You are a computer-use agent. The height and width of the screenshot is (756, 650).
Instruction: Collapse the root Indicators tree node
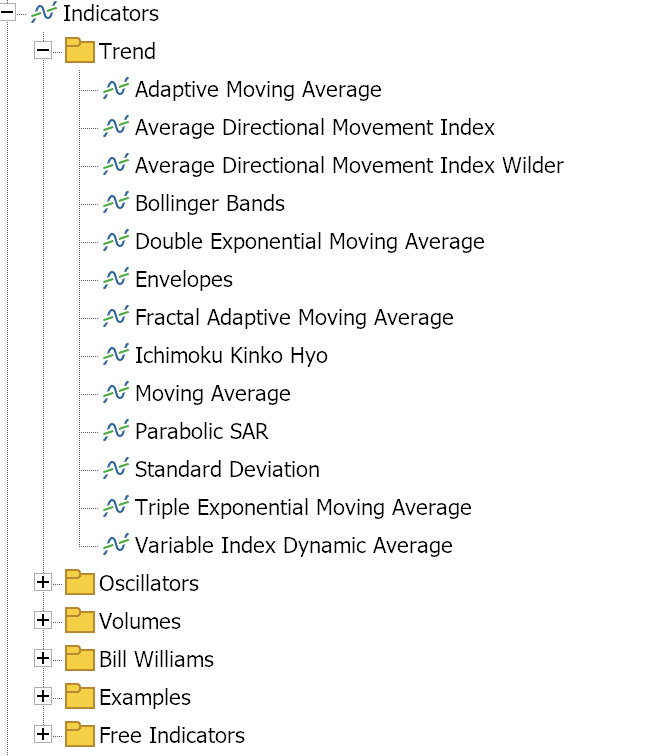coord(7,14)
